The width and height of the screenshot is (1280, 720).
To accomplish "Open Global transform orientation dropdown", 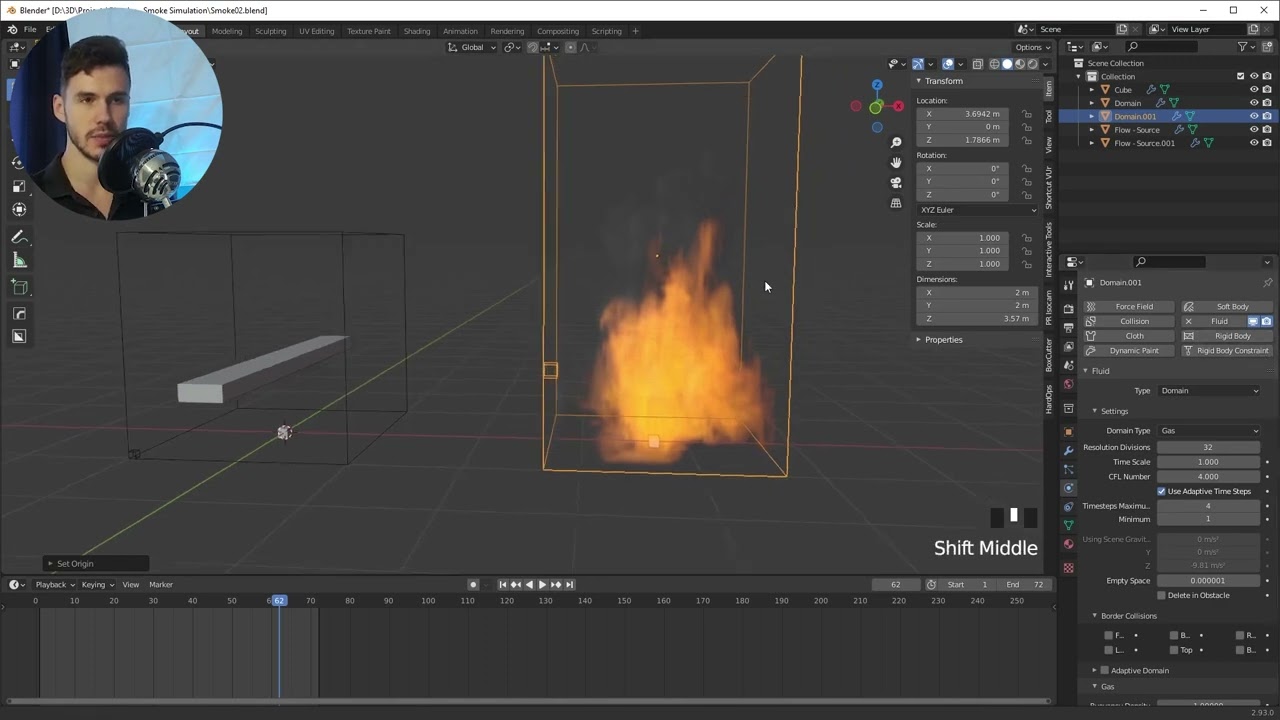I will pyautogui.click(x=471, y=47).
